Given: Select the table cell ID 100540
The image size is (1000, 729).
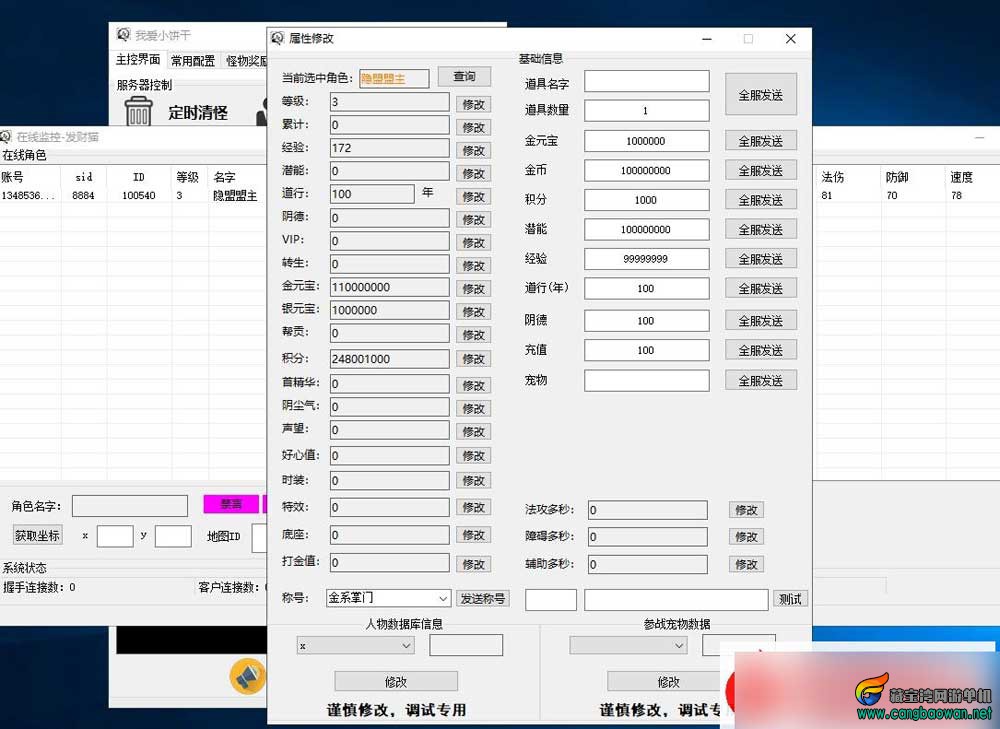Looking at the screenshot, I should point(139,195).
